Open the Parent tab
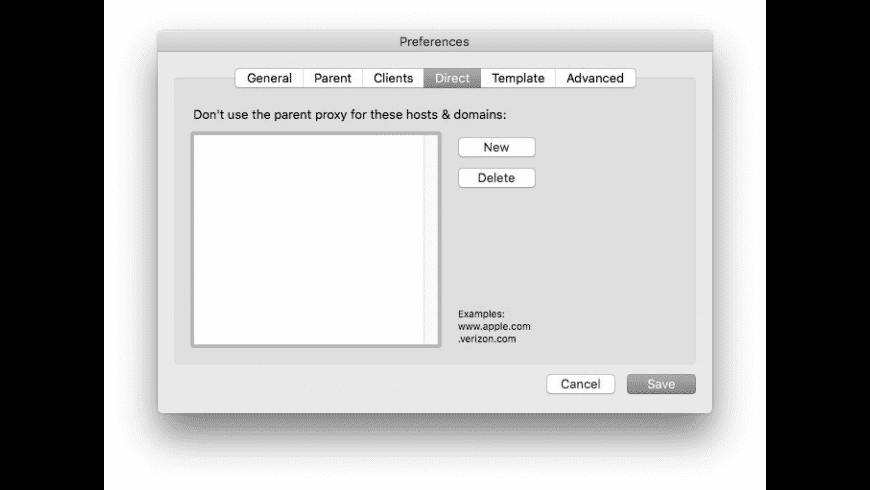The width and height of the screenshot is (870, 490). point(332,78)
